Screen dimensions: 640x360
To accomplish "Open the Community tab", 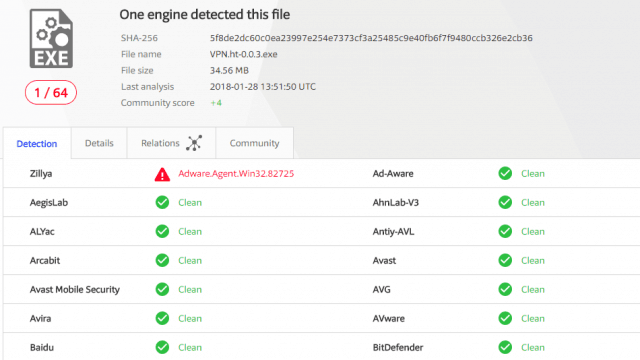I will tap(254, 143).
